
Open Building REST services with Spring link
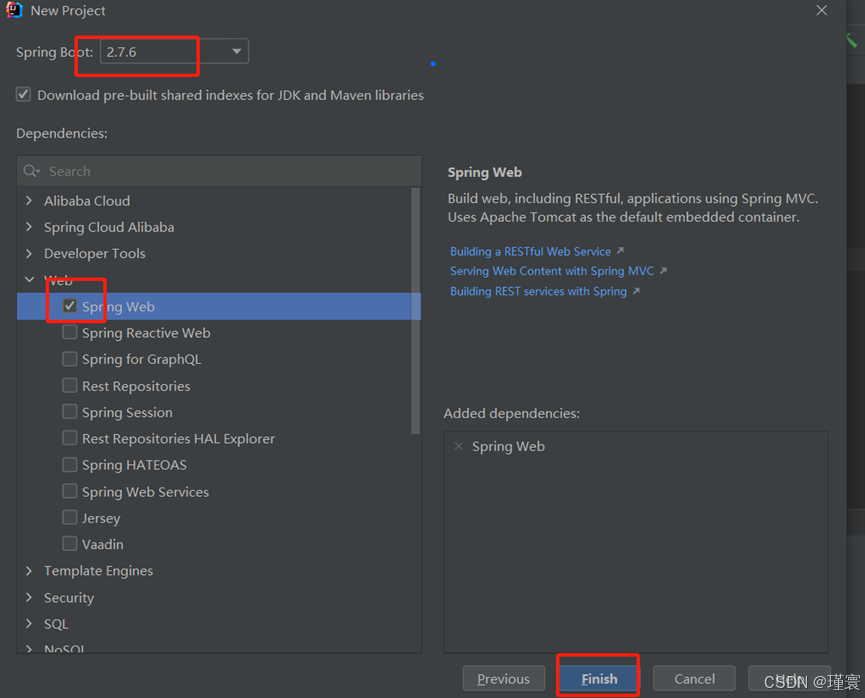[538, 291]
